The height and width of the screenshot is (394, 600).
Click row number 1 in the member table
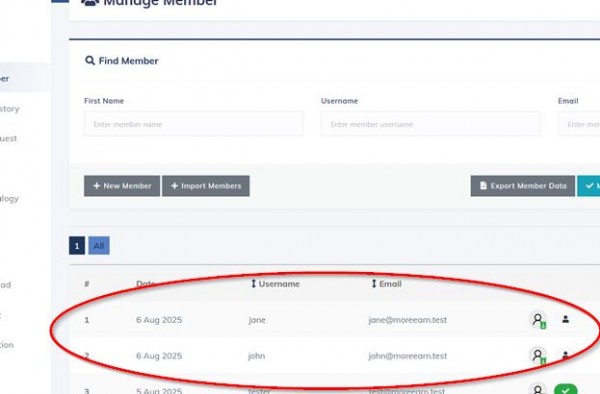[x=87, y=320]
